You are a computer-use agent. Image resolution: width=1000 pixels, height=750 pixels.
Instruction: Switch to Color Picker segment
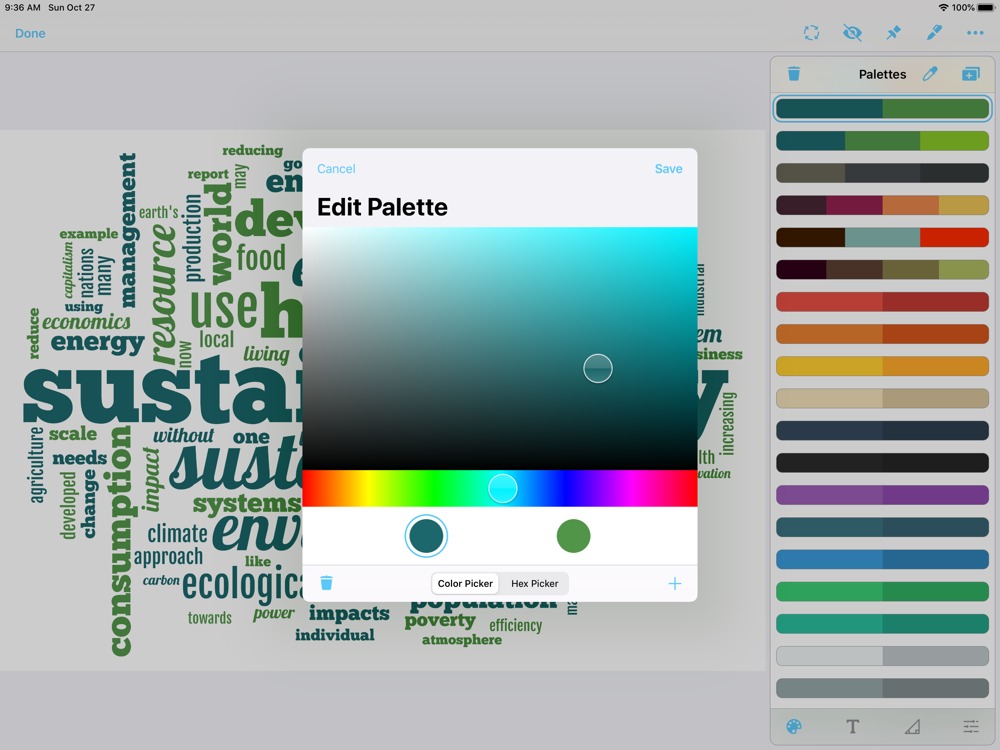click(465, 584)
